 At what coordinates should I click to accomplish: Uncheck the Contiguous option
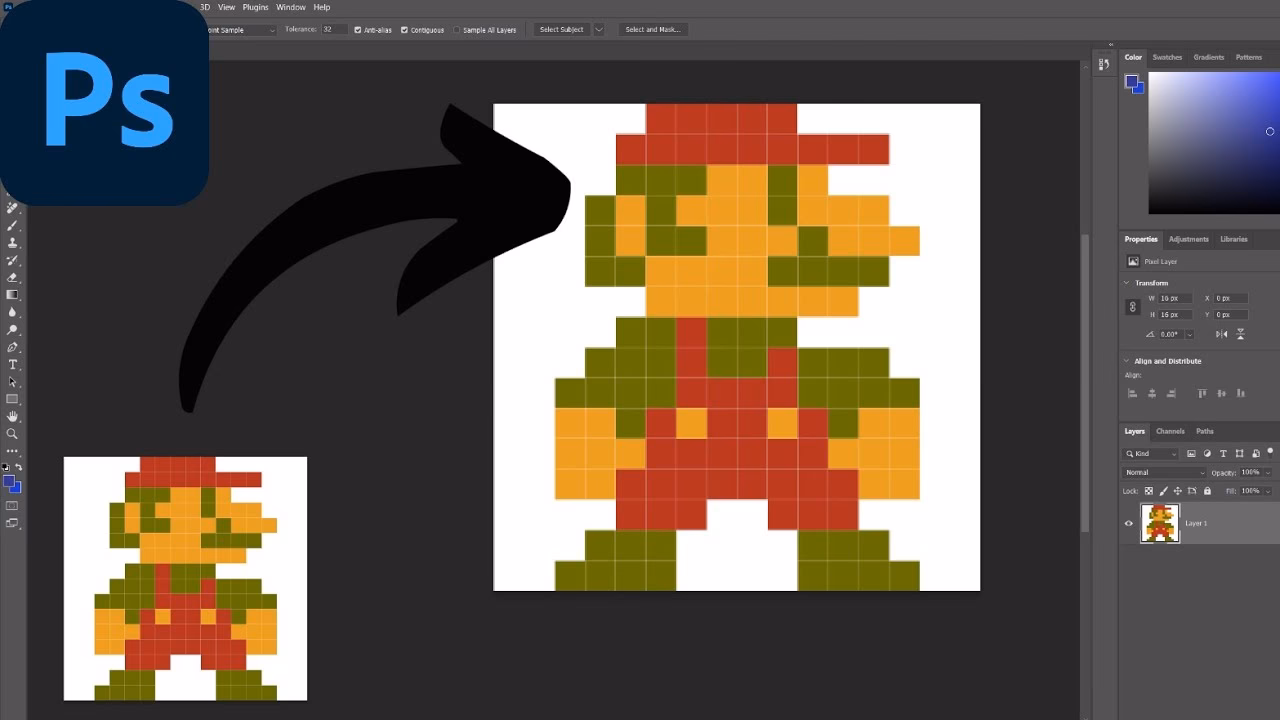pos(404,30)
